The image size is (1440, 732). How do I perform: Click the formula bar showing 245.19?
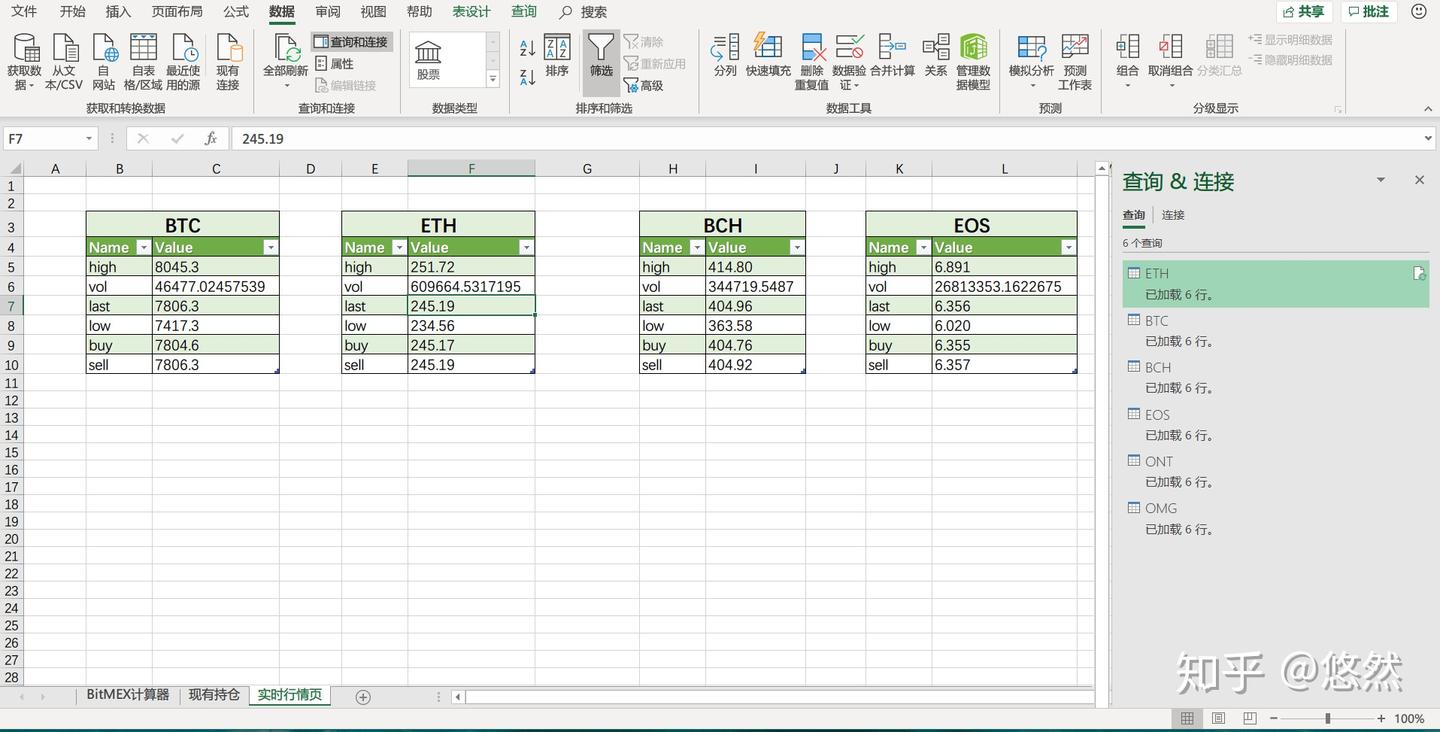click(828, 139)
